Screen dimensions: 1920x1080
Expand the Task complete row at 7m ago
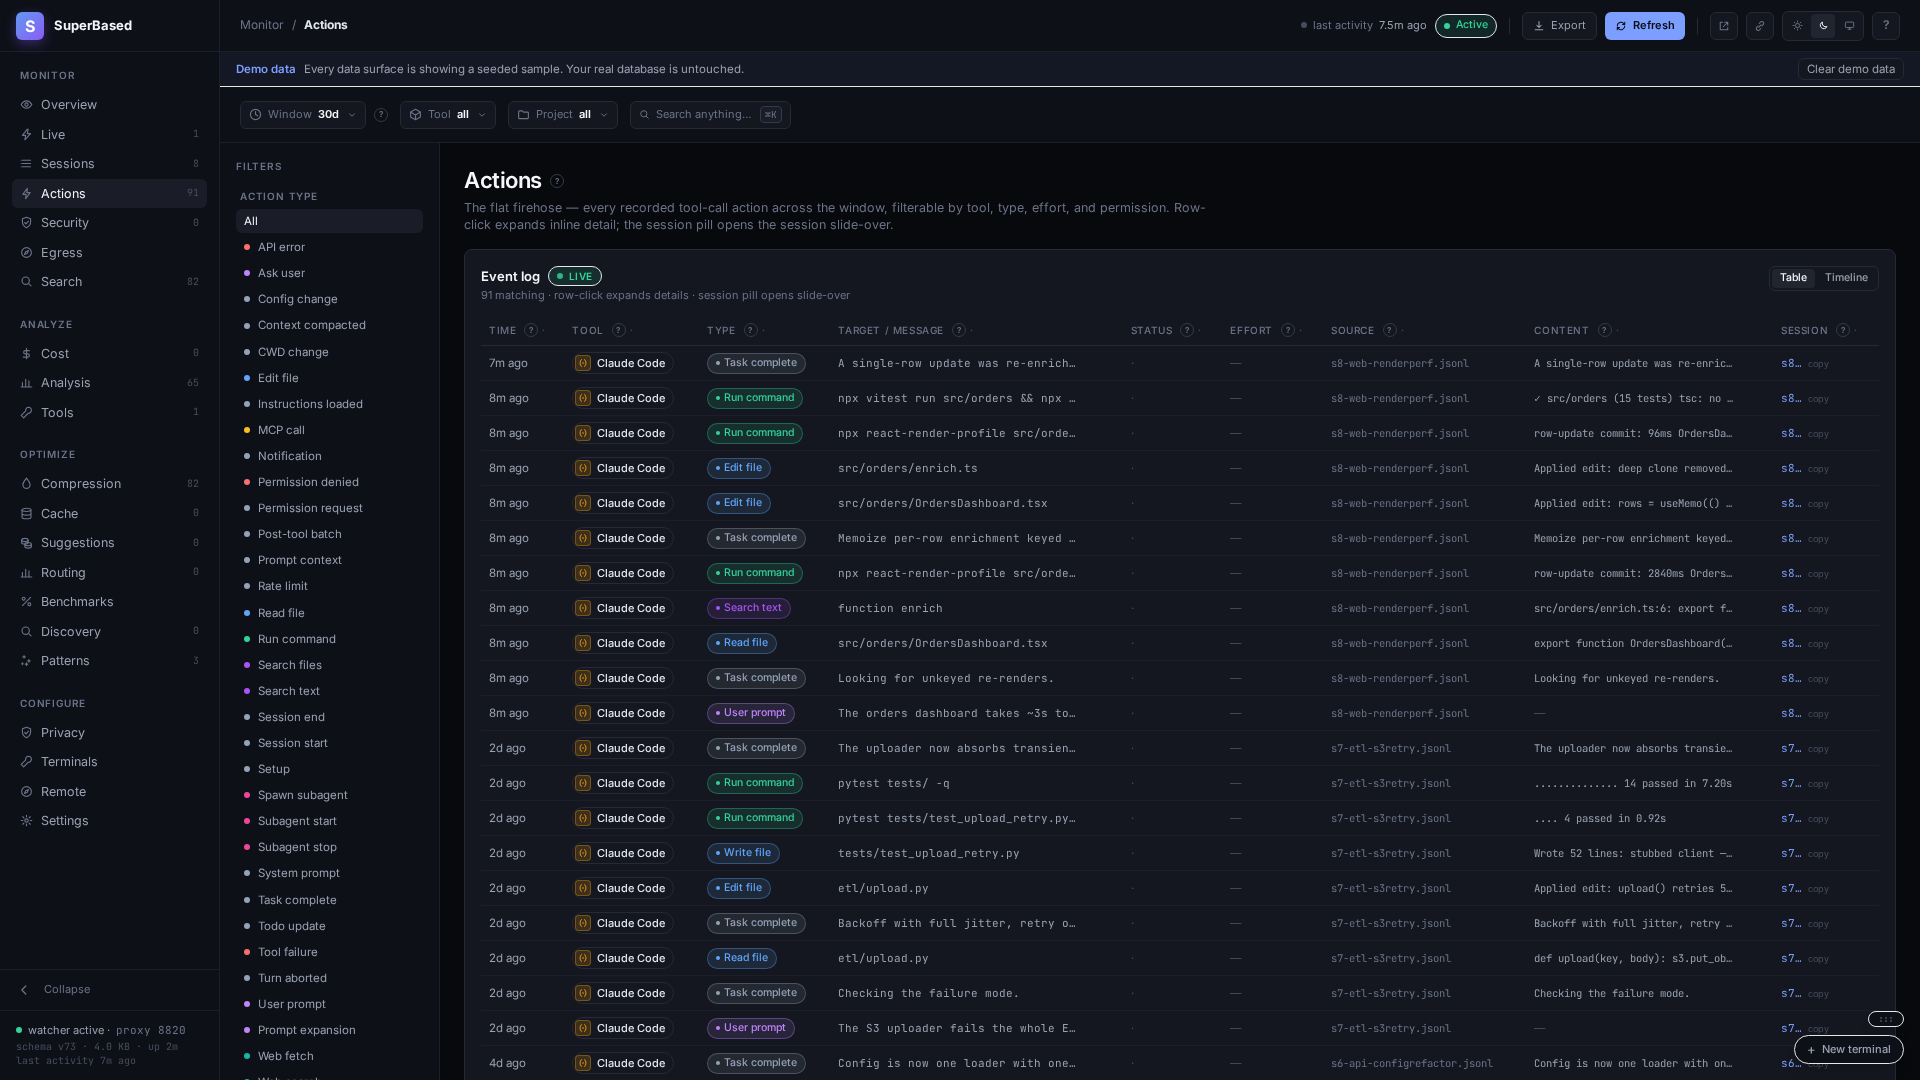(x=1179, y=363)
